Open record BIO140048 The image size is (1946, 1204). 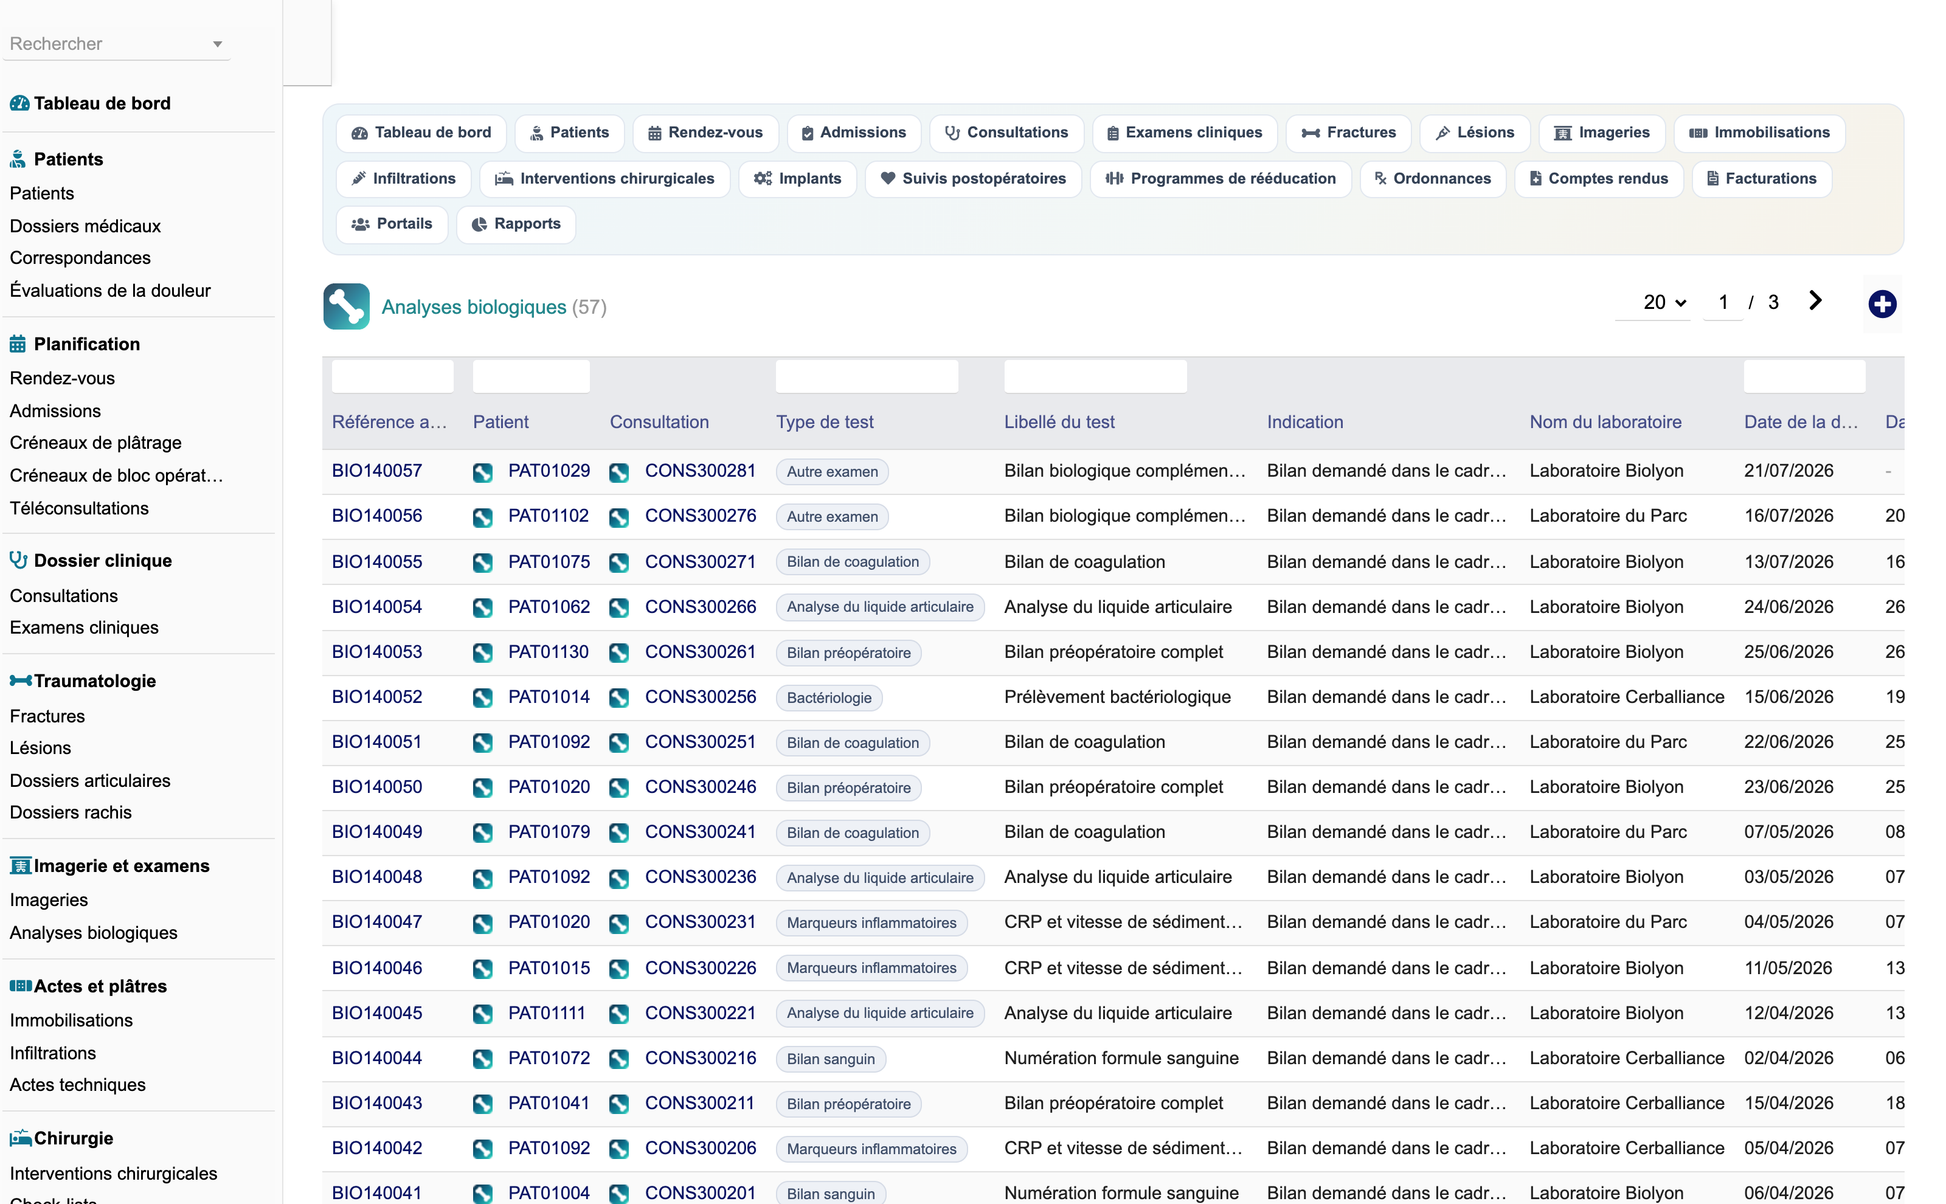pos(377,877)
